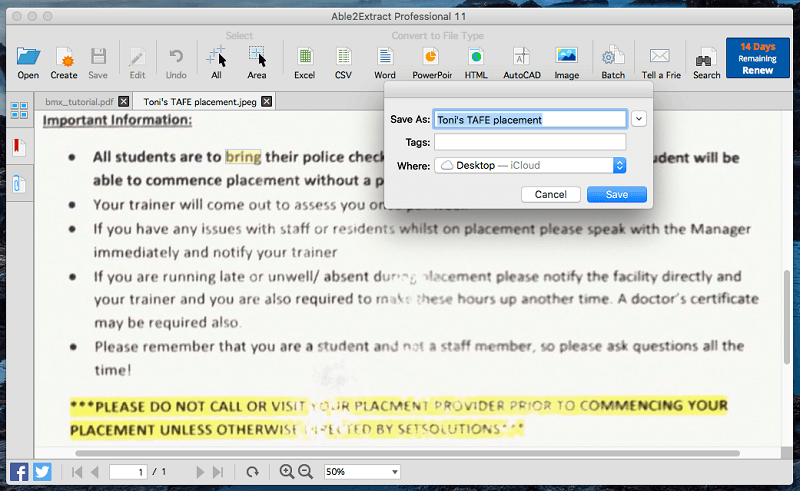800x491 pixels.
Task: Click the vertical scrollbar thumb
Action: [787, 316]
